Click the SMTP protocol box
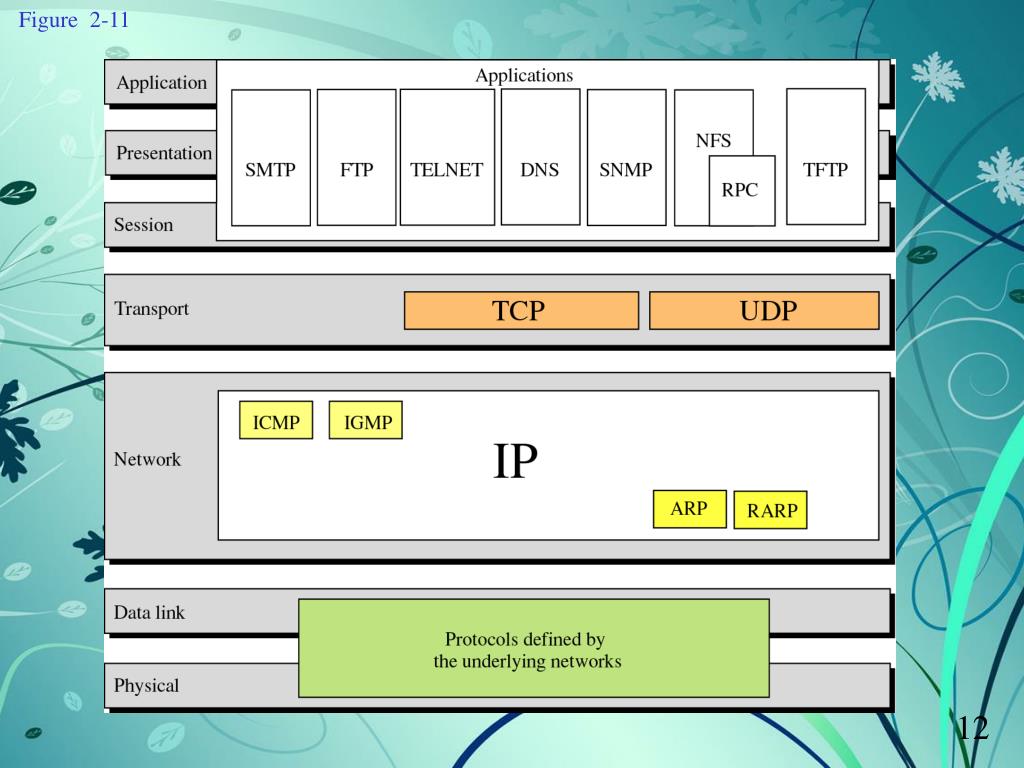1024x768 pixels. point(270,157)
